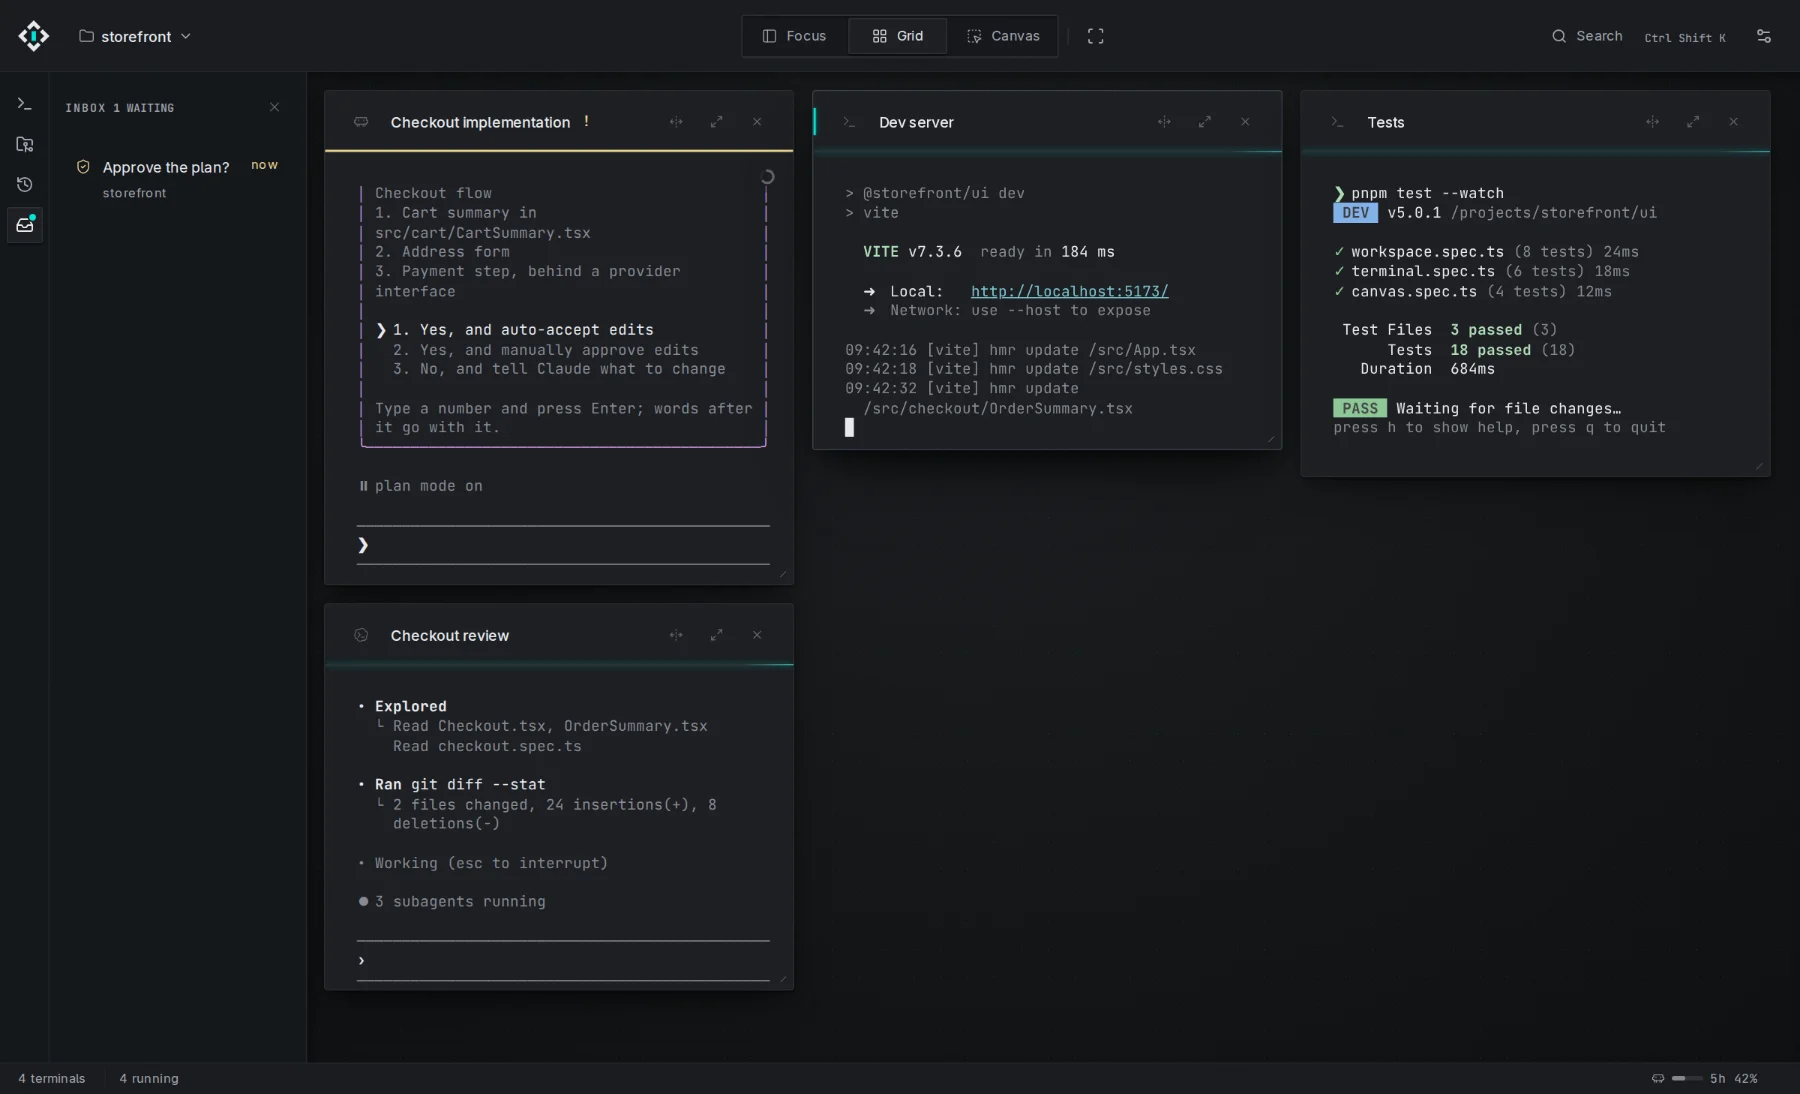Screen dimensions: 1800x1094
Task: Close the Checkout implementation panel
Action: click(x=757, y=122)
